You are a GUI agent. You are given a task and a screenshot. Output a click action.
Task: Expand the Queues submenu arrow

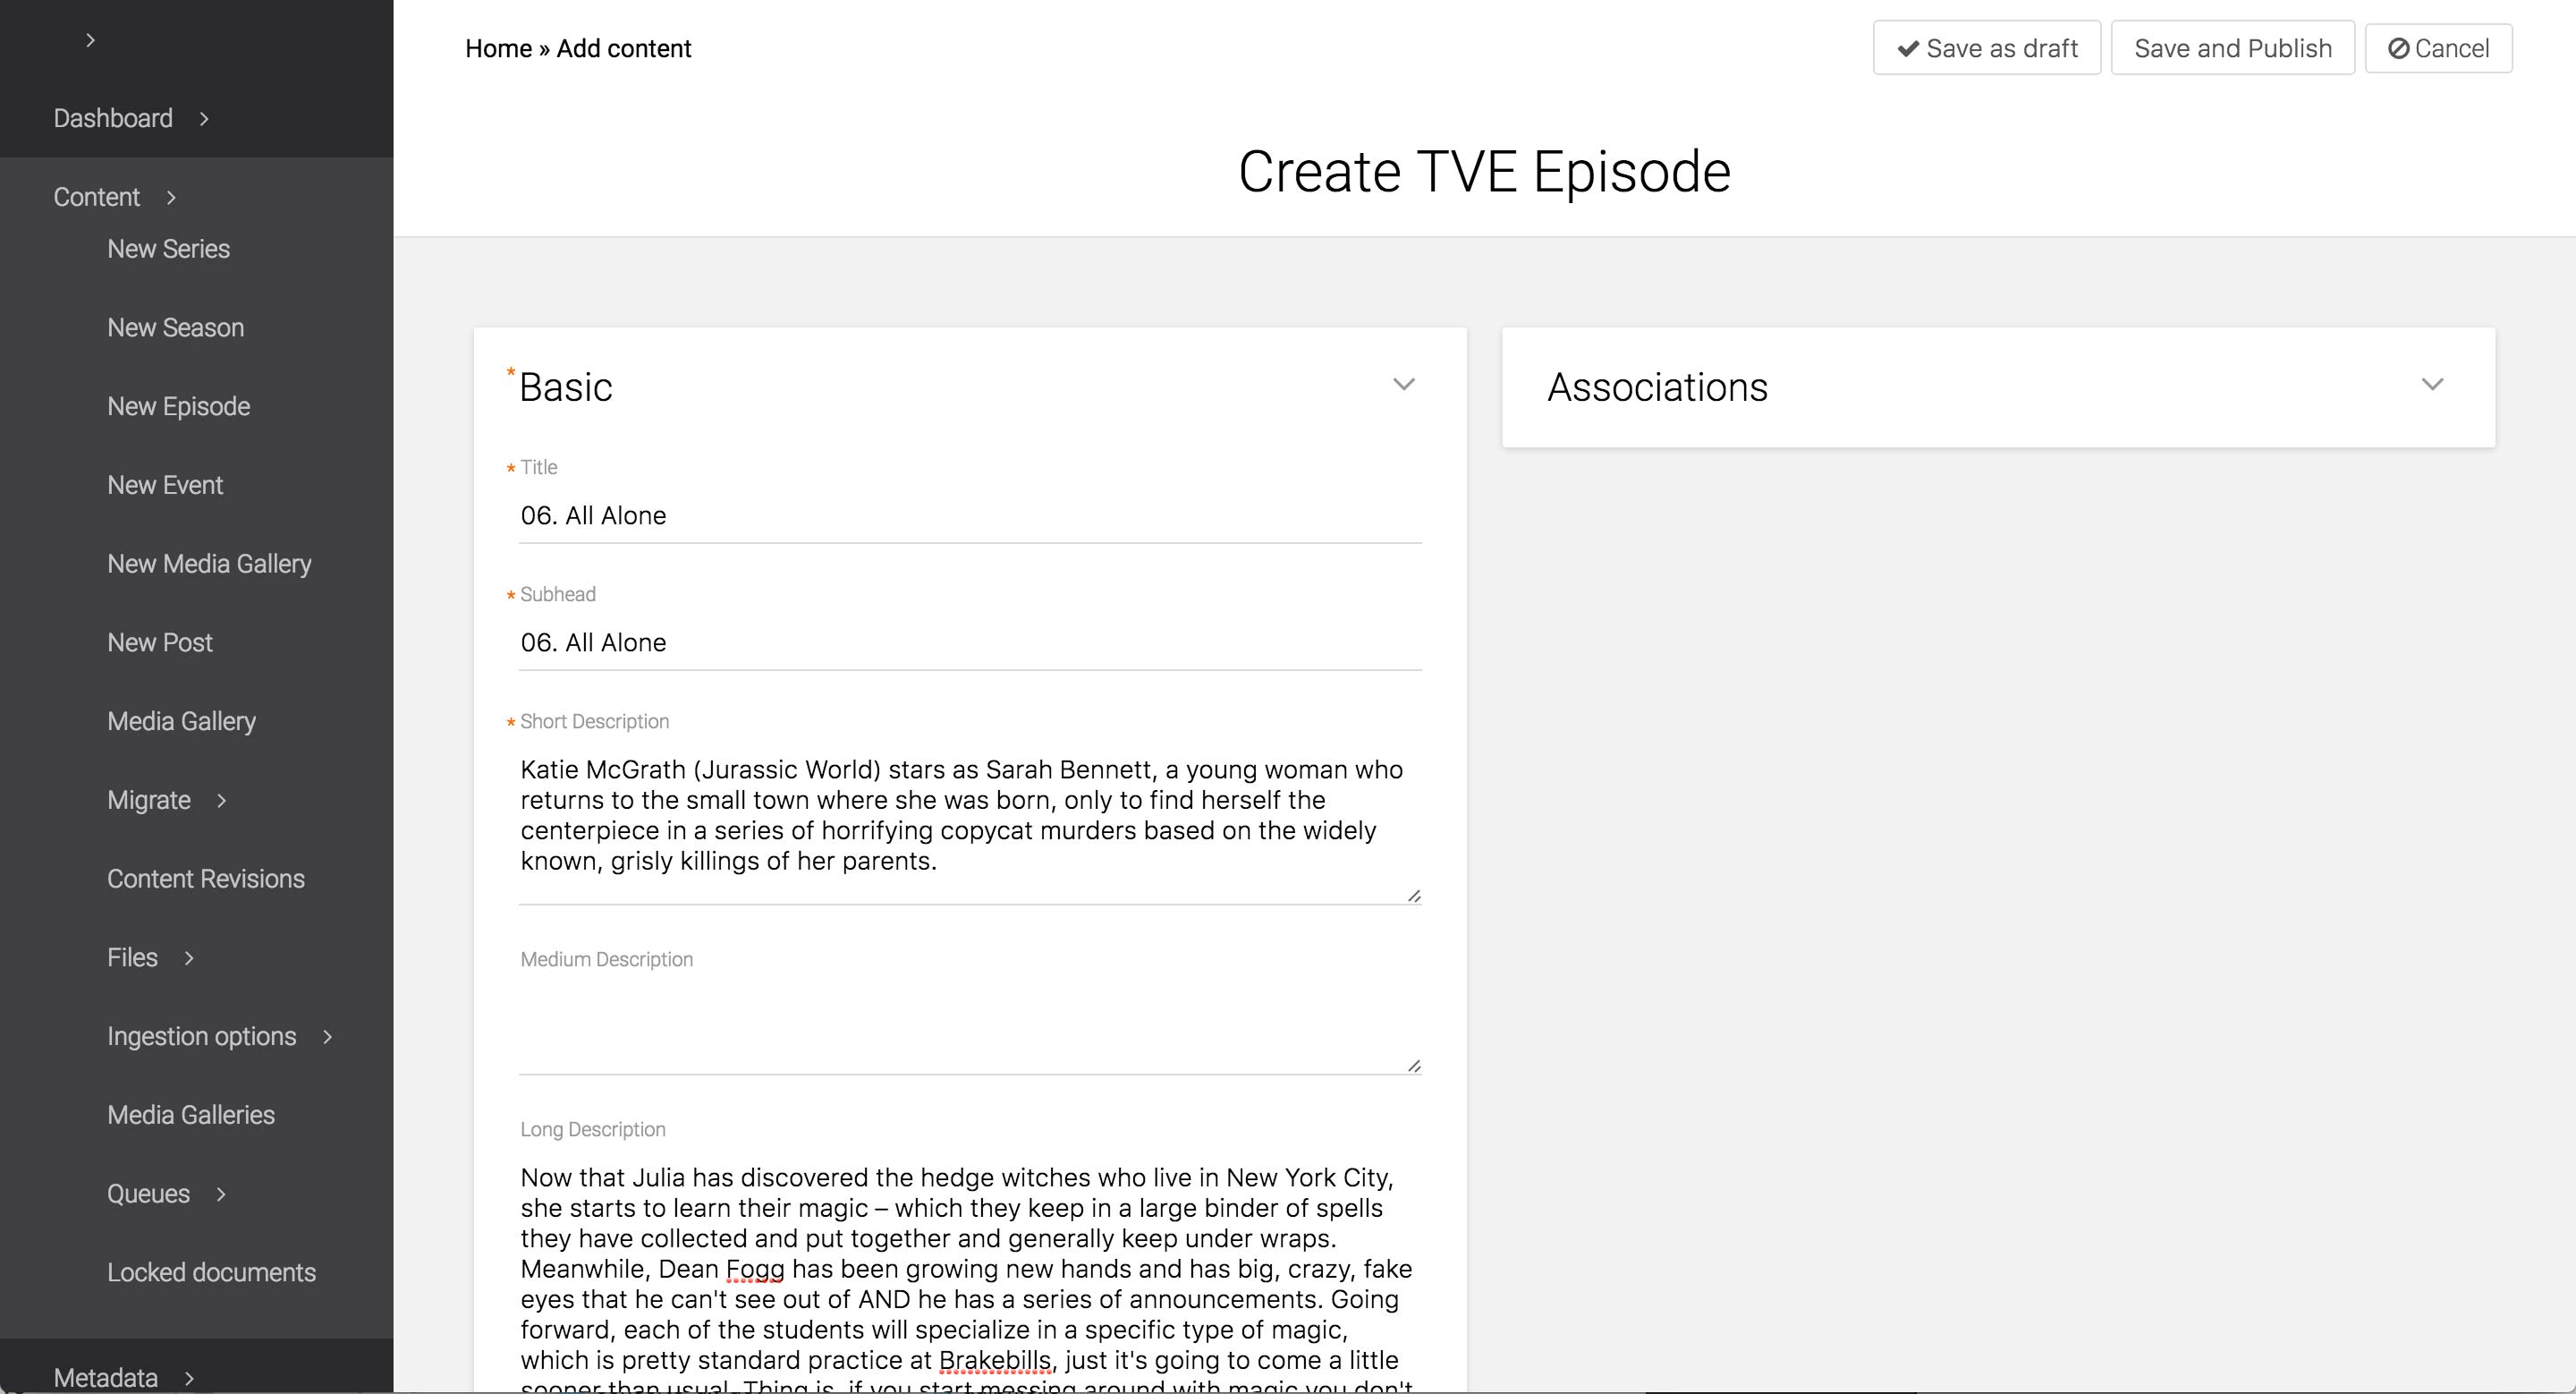tap(221, 1194)
